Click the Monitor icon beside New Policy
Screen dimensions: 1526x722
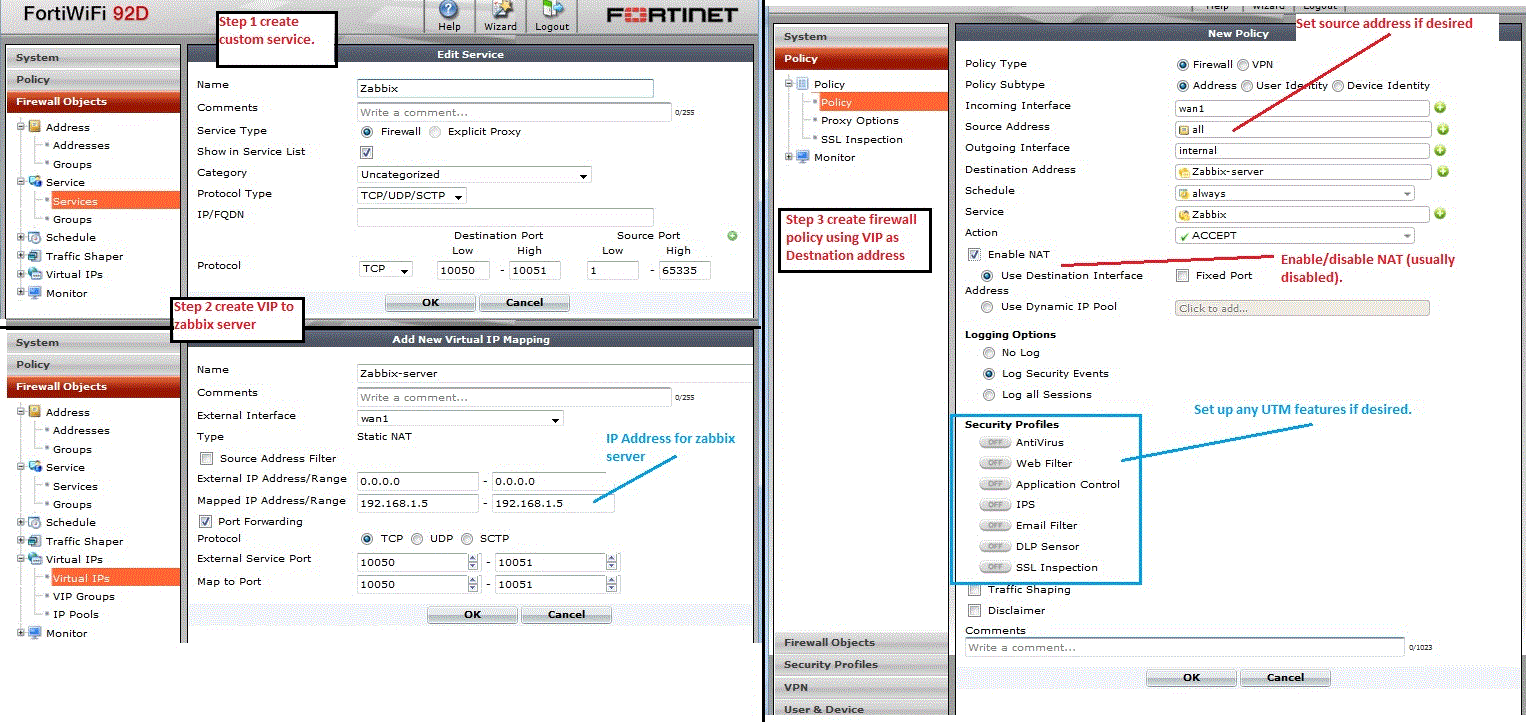point(802,157)
